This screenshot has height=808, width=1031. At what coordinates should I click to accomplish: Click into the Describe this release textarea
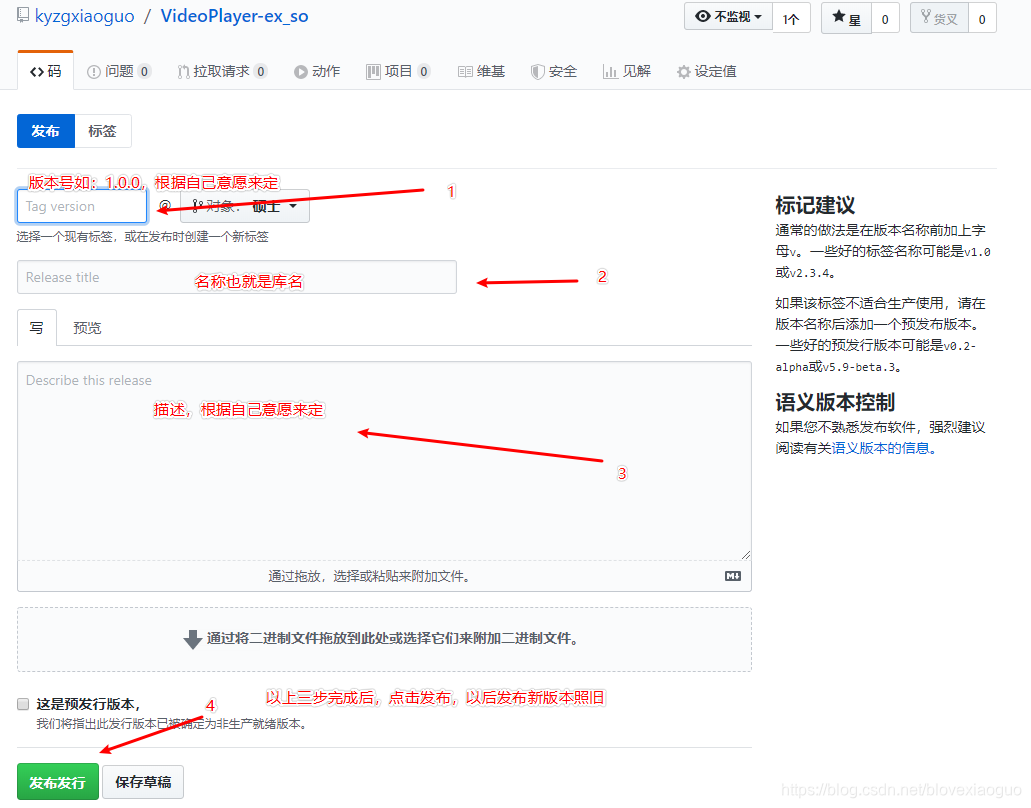pos(384,460)
